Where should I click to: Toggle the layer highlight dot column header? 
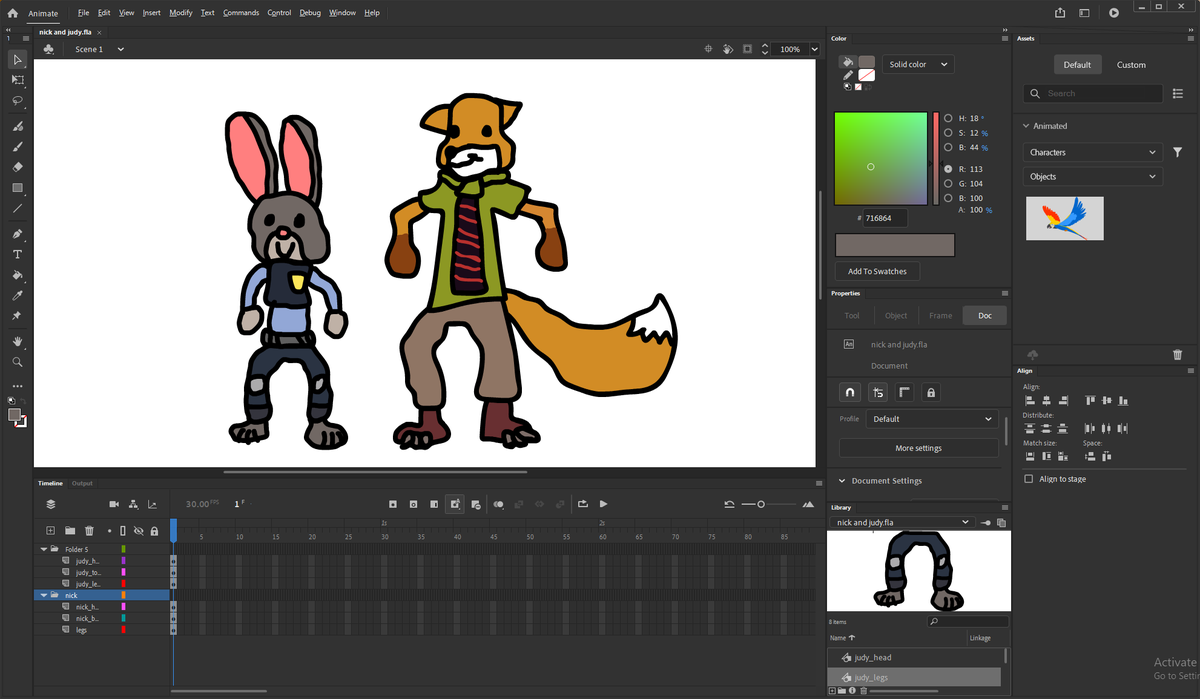110,531
